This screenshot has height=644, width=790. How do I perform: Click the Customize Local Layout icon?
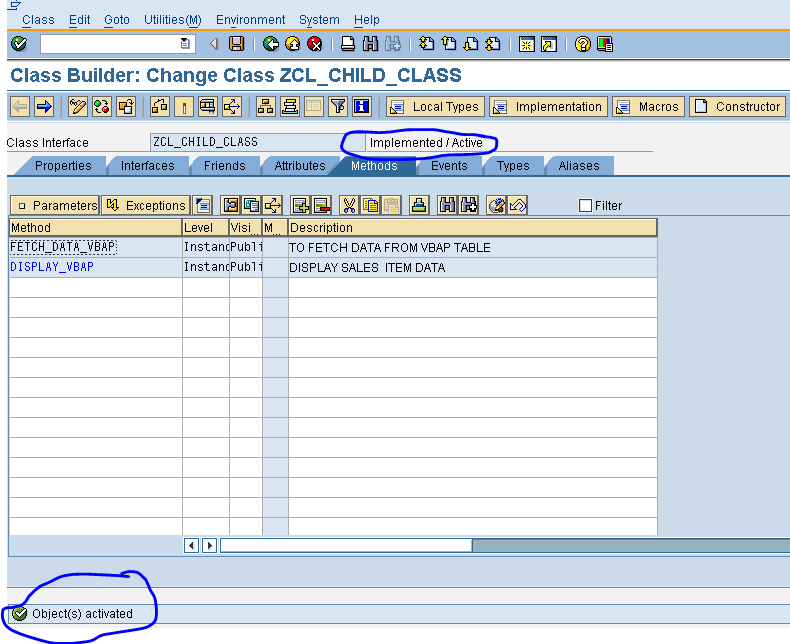coord(605,44)
